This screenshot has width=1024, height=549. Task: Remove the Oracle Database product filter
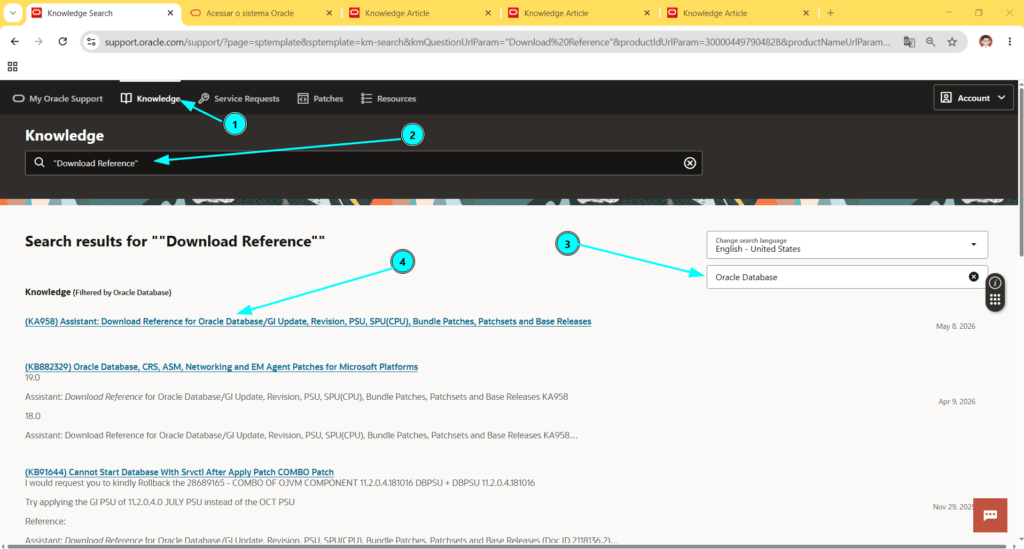tap(973, 277)
